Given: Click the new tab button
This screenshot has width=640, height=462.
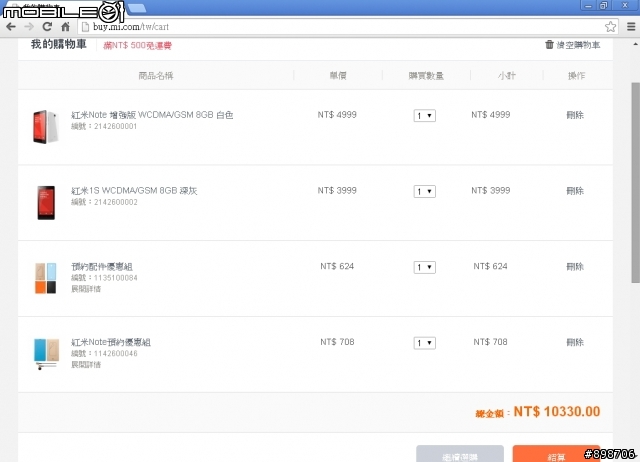Looking at the screenshot, I should coord(137,8).
